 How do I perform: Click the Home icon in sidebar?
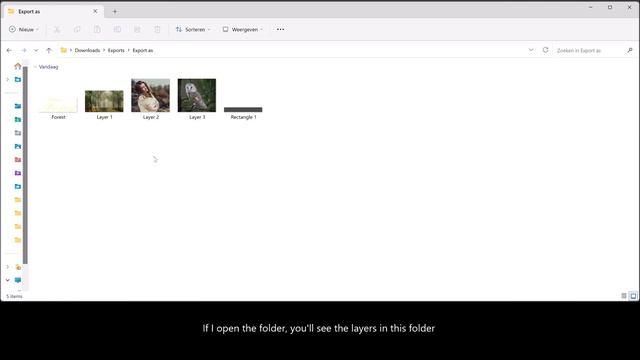coord(18,66)
